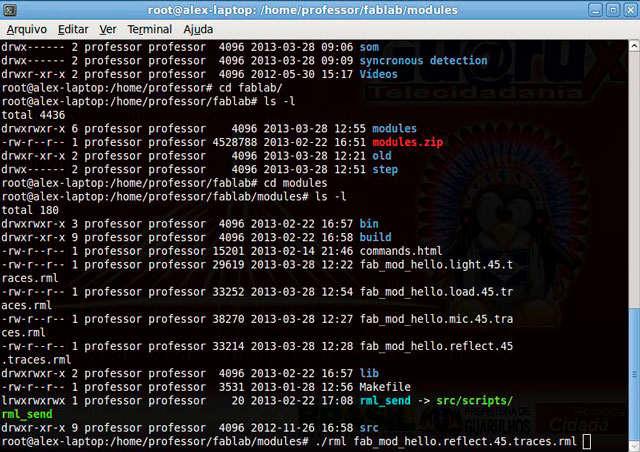The image size is (640, 452).
Task: Click the green 'src/scripts/' link target
Action: tap(475, 401)
